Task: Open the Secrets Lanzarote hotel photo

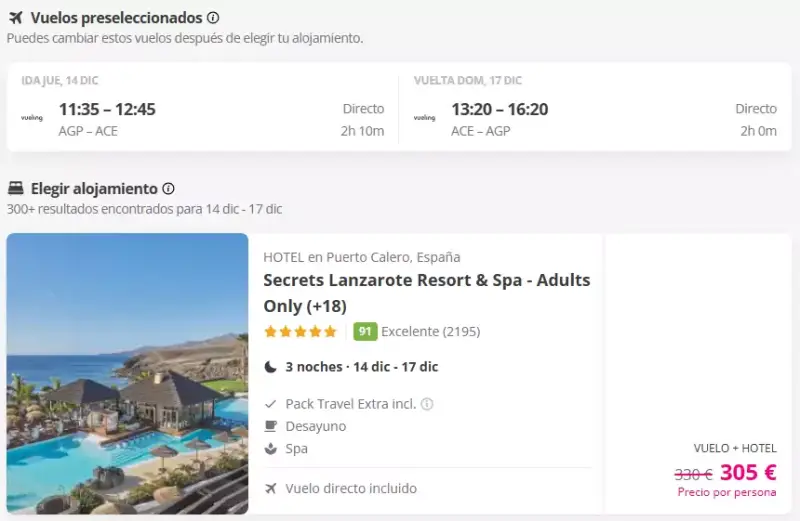Action: (x=128, y=374)
